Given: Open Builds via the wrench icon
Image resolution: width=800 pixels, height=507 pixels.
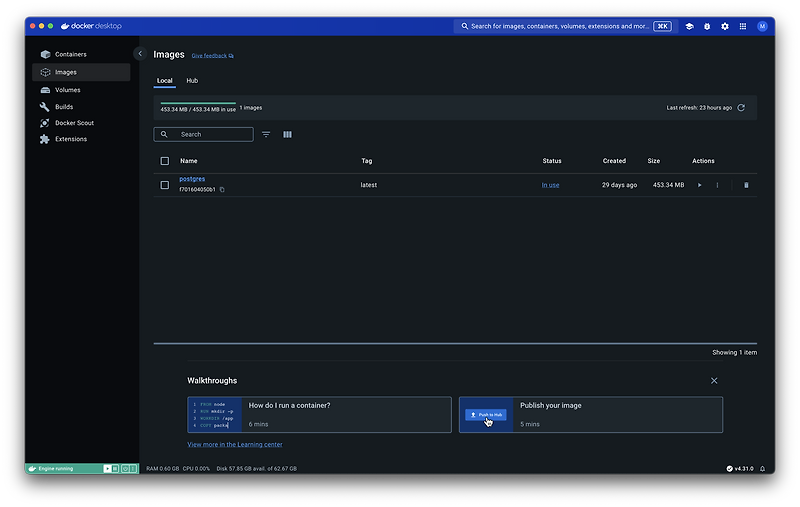Looking at the screenshot, I should tap(45, 107).
